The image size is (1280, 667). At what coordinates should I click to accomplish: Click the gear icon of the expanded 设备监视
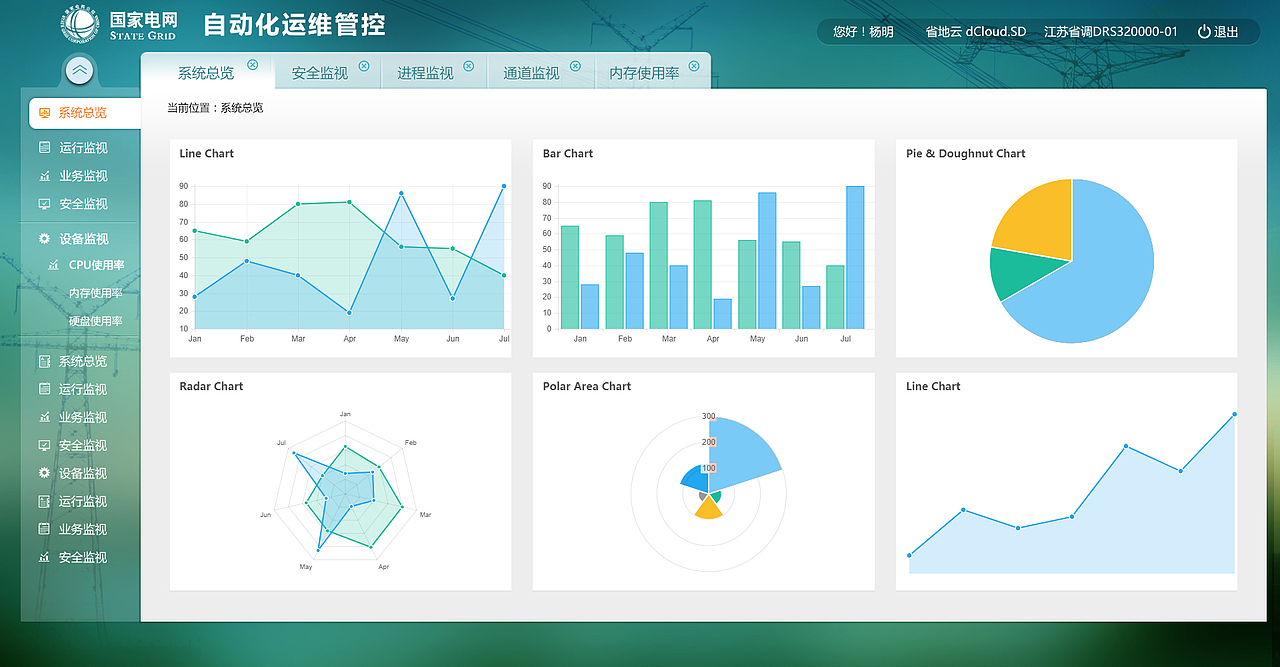[x=44, y=239]
